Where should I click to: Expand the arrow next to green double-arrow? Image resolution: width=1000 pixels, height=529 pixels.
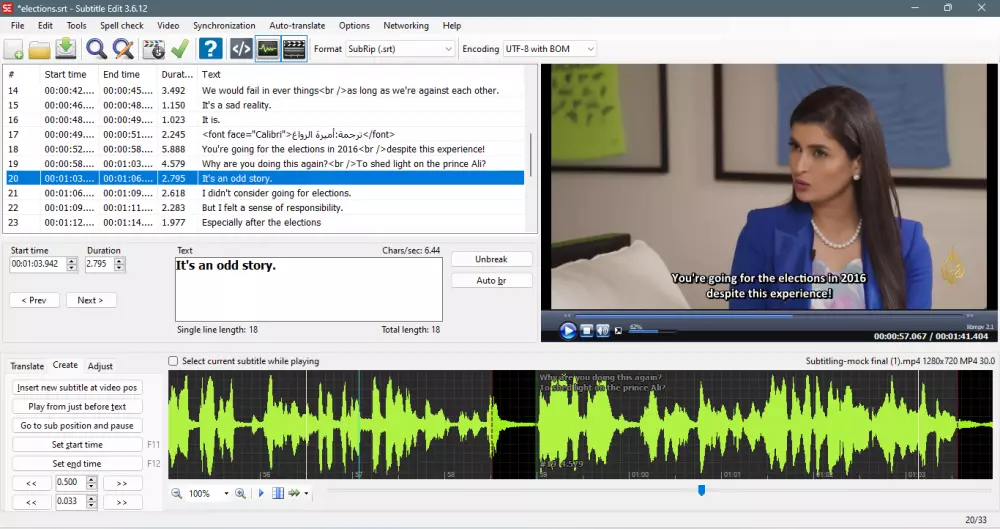306,494
